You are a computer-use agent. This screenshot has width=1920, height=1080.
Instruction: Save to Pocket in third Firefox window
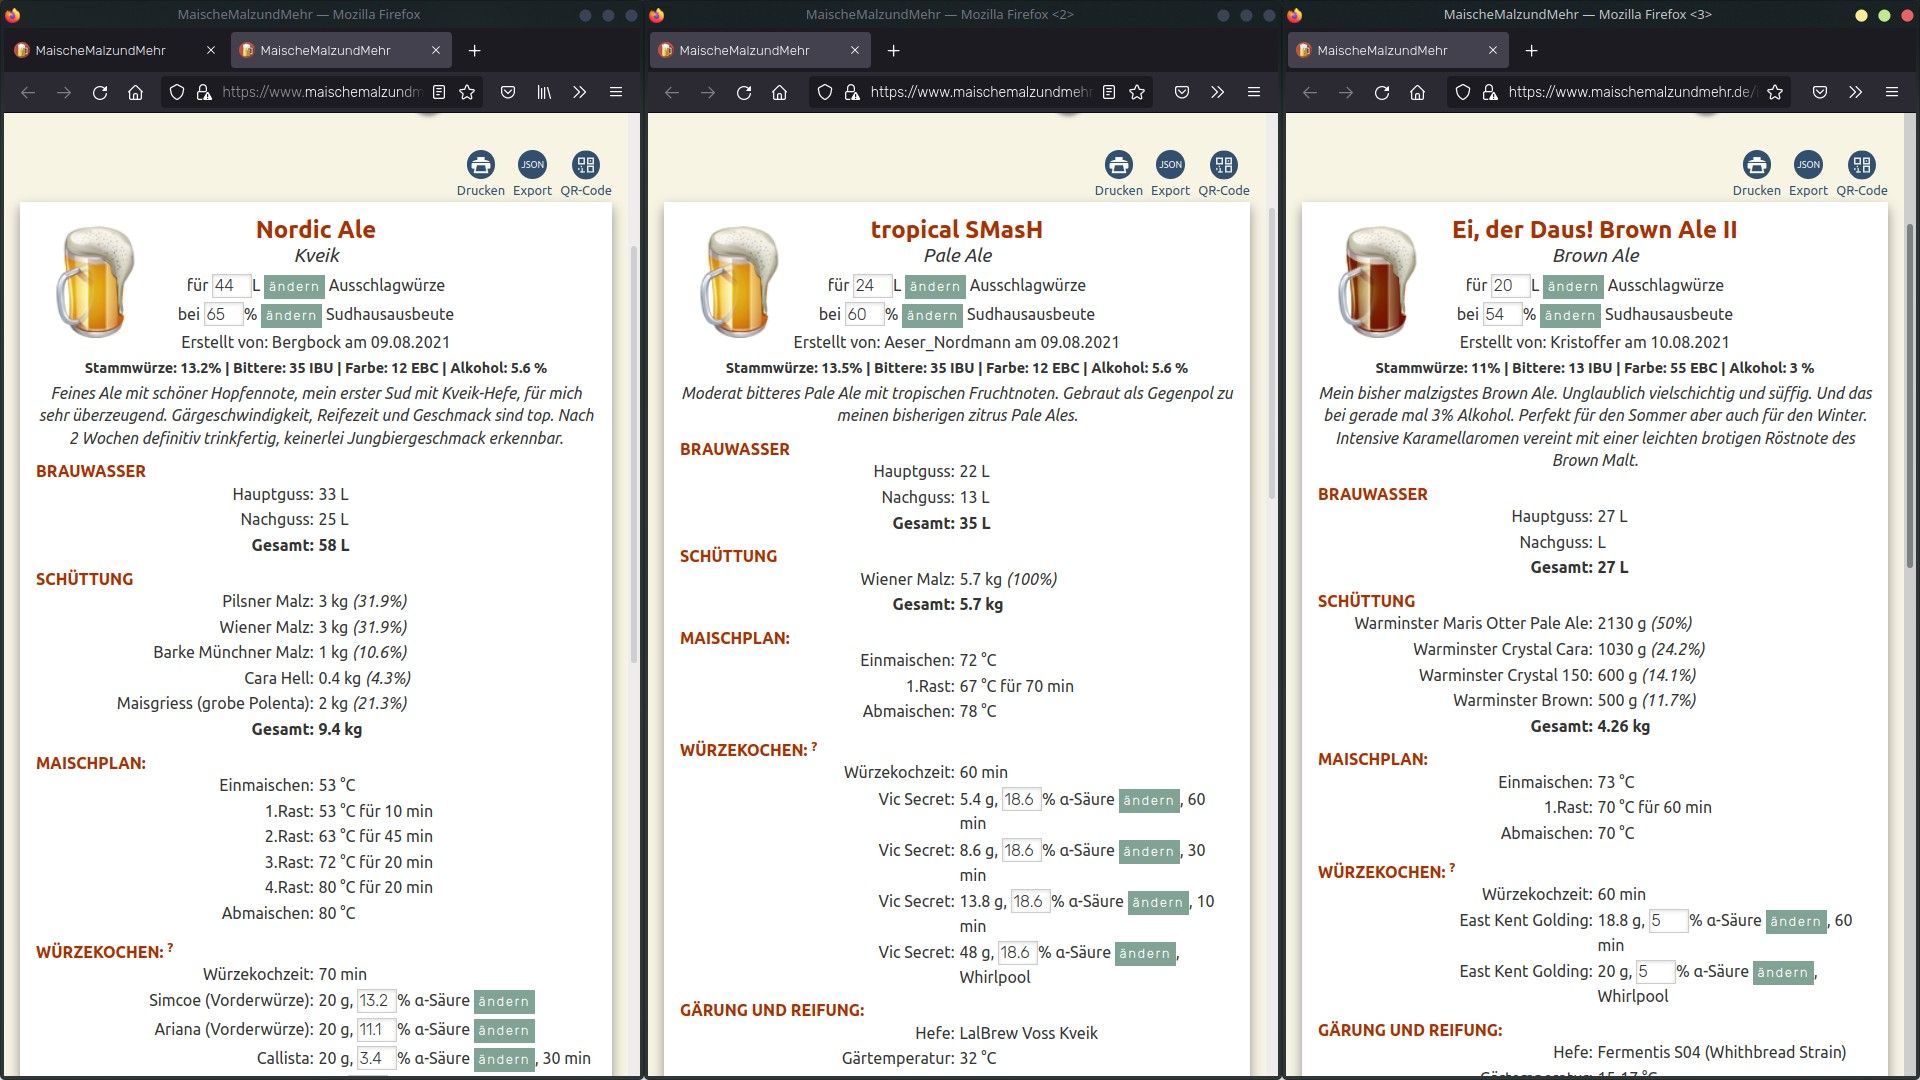coord(1820,92)
